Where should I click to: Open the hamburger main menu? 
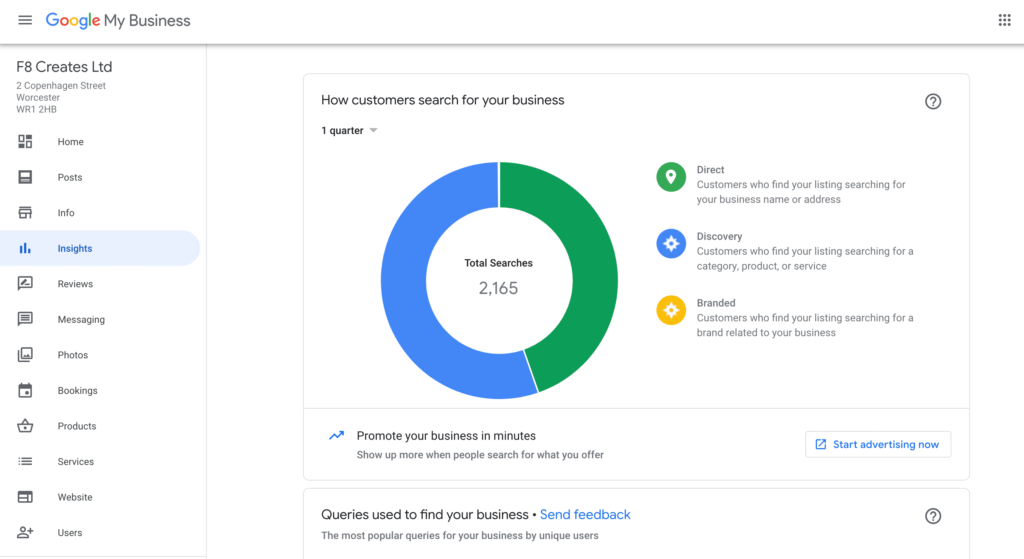coord(25,20)
